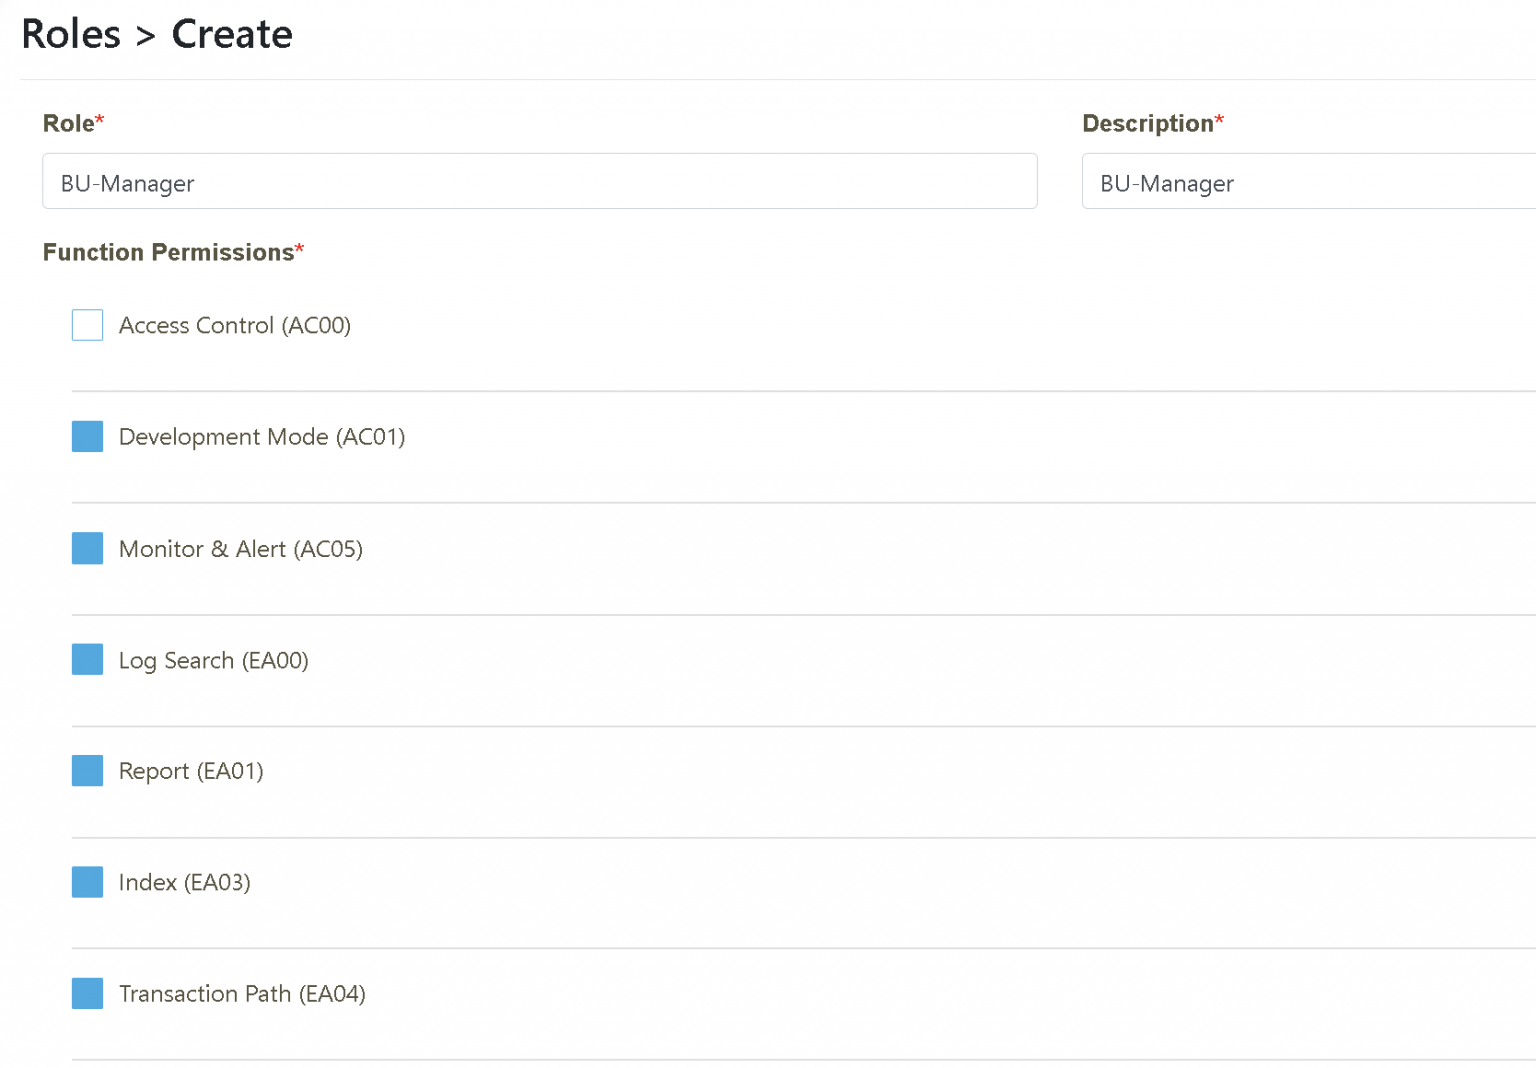Uncheck the Report (EA01) checkbox

pyautogui.click(x=87, y=771)
